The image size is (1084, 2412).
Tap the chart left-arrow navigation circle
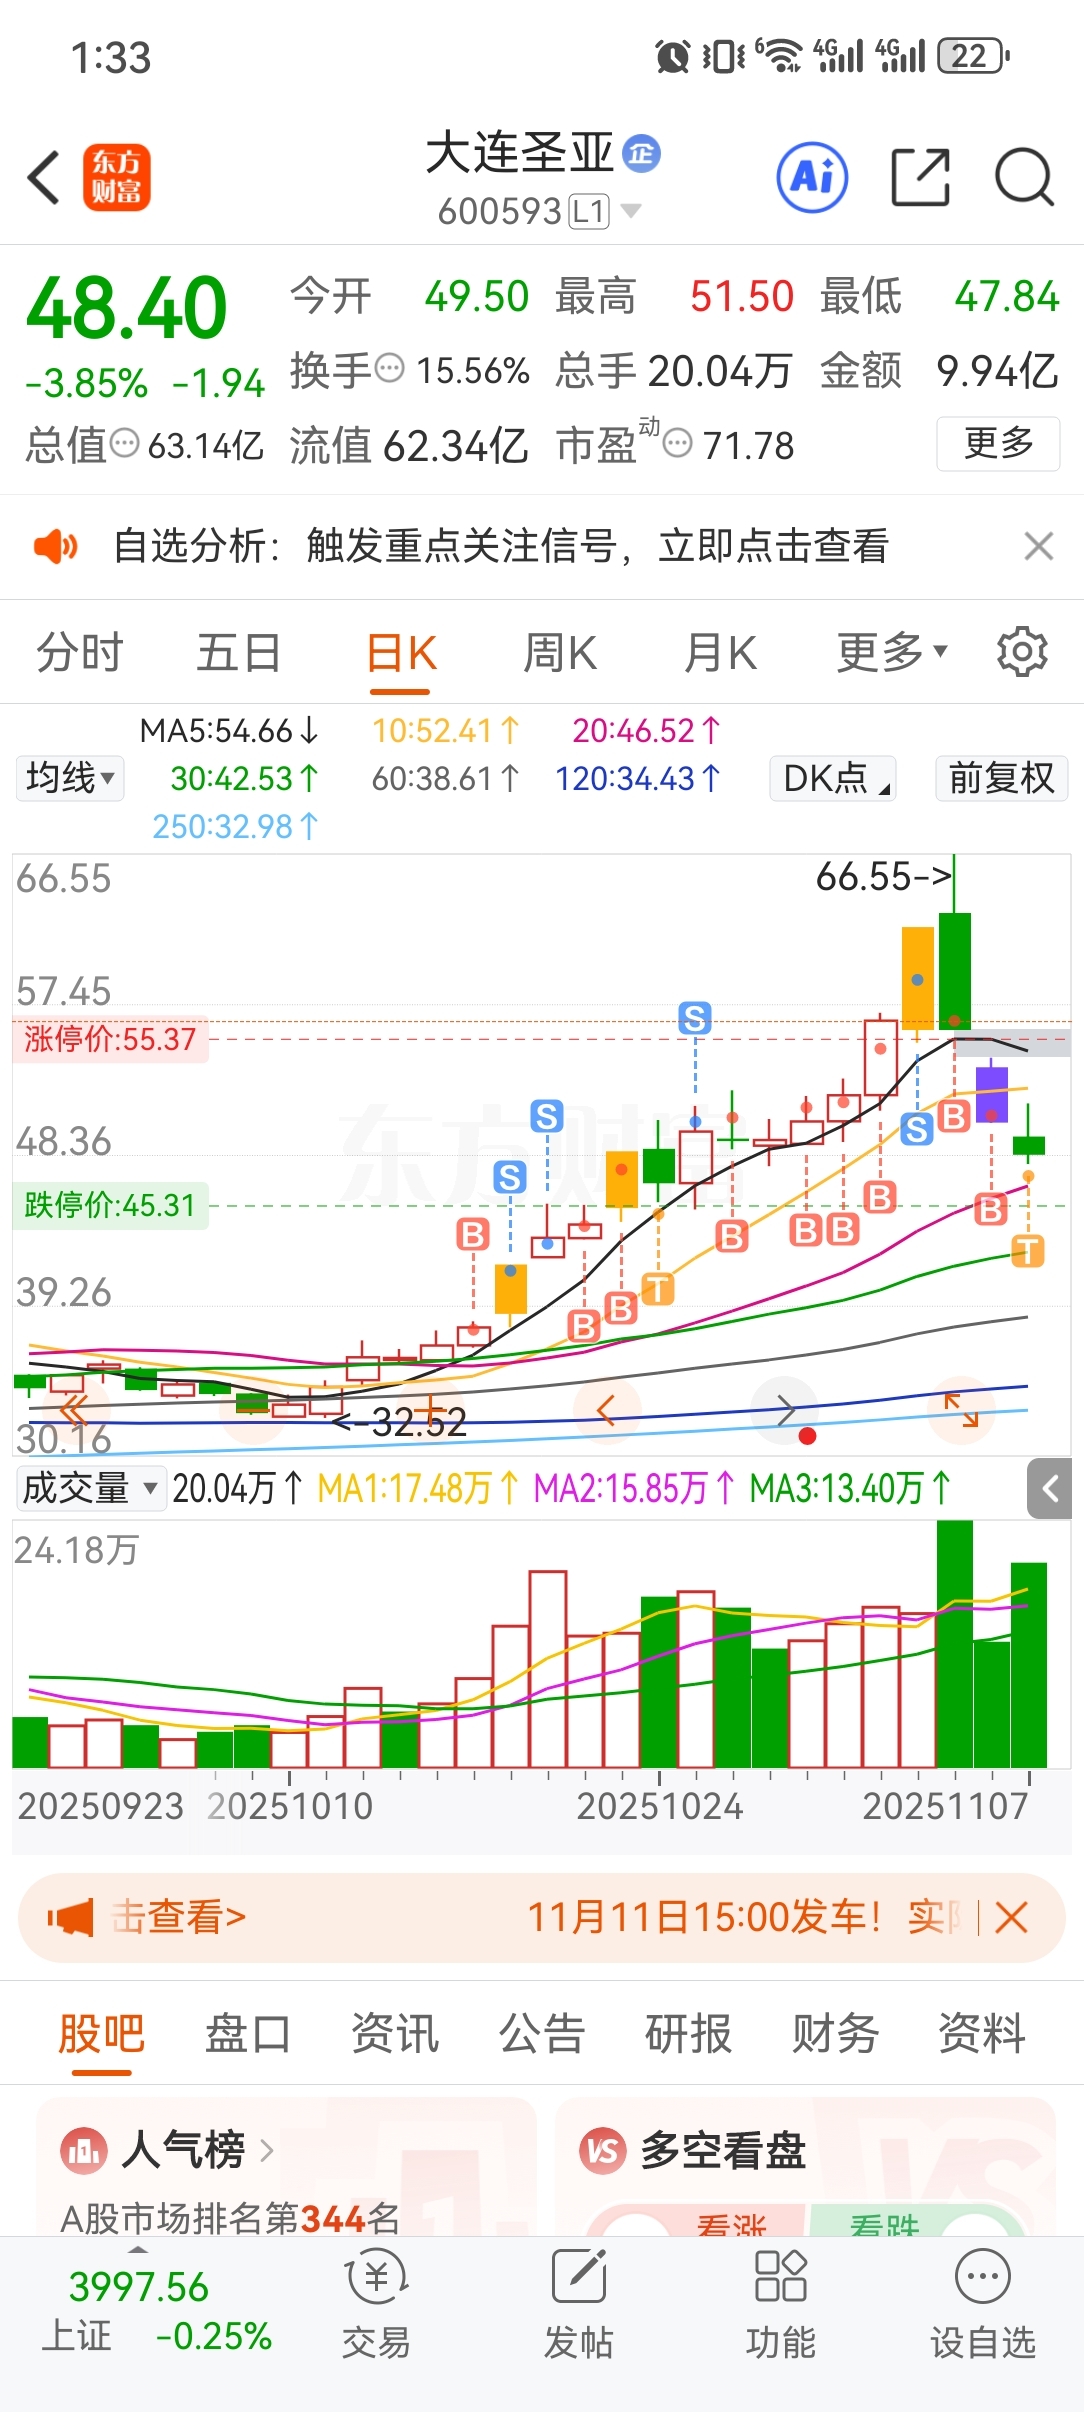click(x=605, y=1411)
